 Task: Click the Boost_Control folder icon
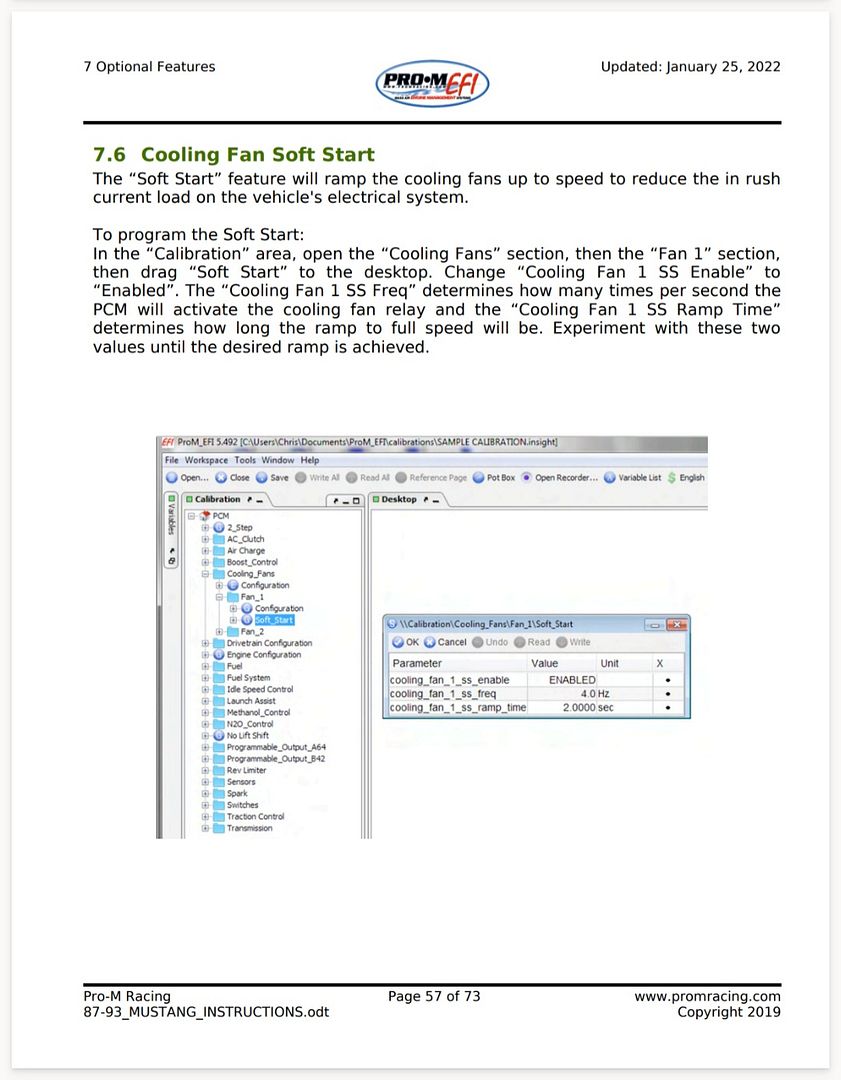point(219,562)
